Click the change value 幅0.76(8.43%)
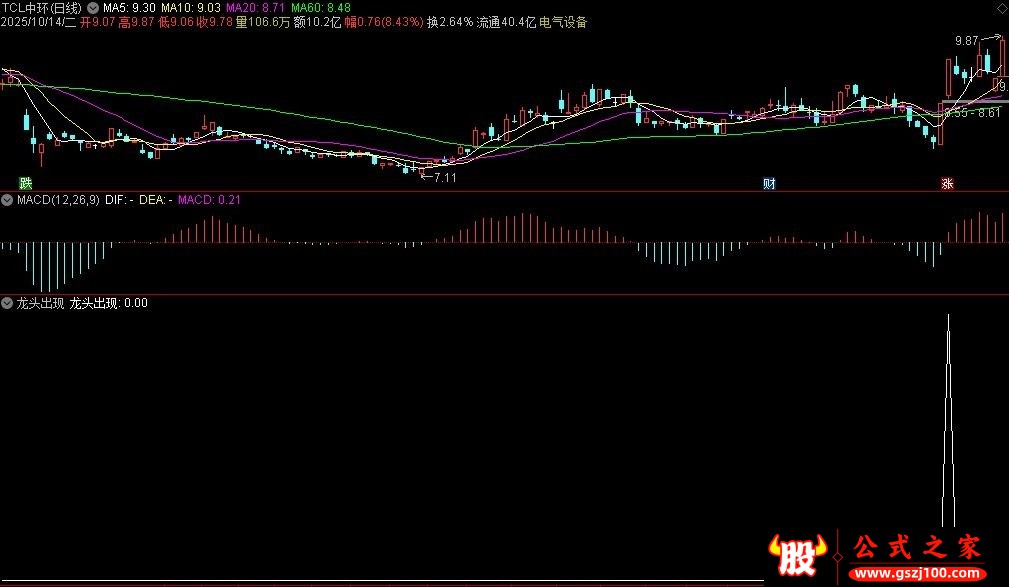This screenshot has width=1009, height=587. (x=384, y=23)
